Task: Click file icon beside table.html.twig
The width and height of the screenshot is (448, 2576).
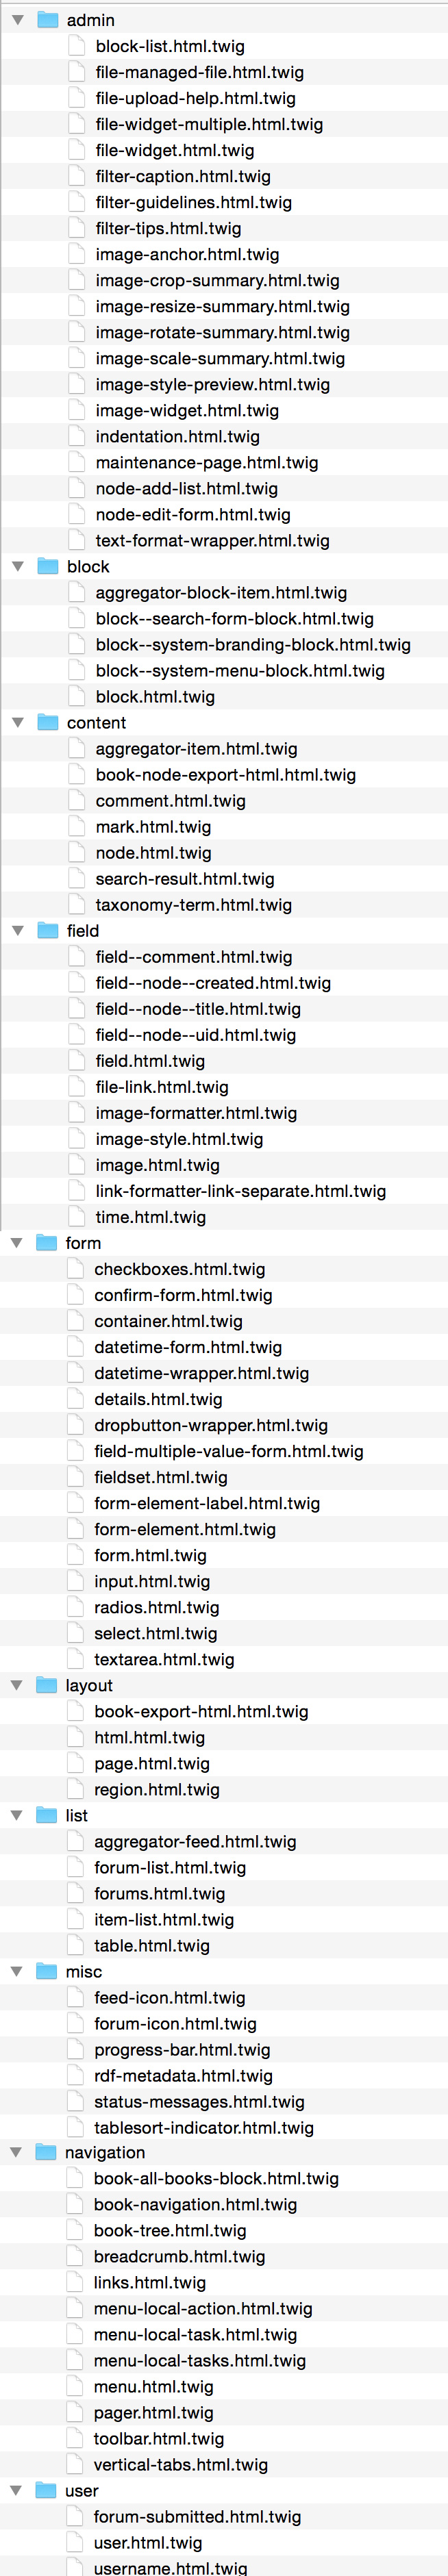Action: click(x=76, y=1945)
